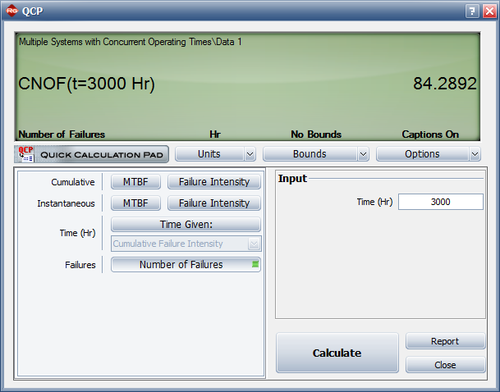Click the Close button beside Calculate

pyautogui.click(x=445, y=365)
